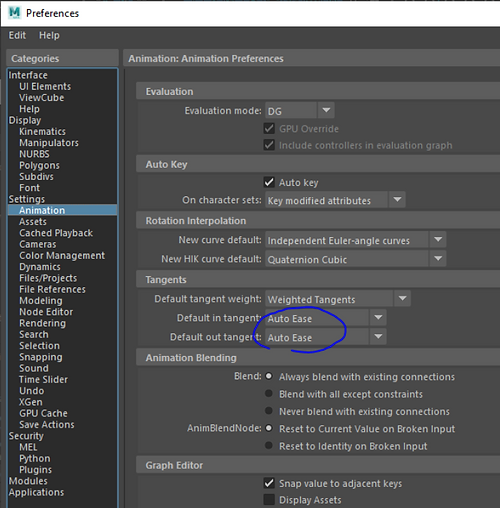Image resolution: width=500 pixels, height=508 pixels.
Task: Select the Polygons category
Action: (39, 165)
